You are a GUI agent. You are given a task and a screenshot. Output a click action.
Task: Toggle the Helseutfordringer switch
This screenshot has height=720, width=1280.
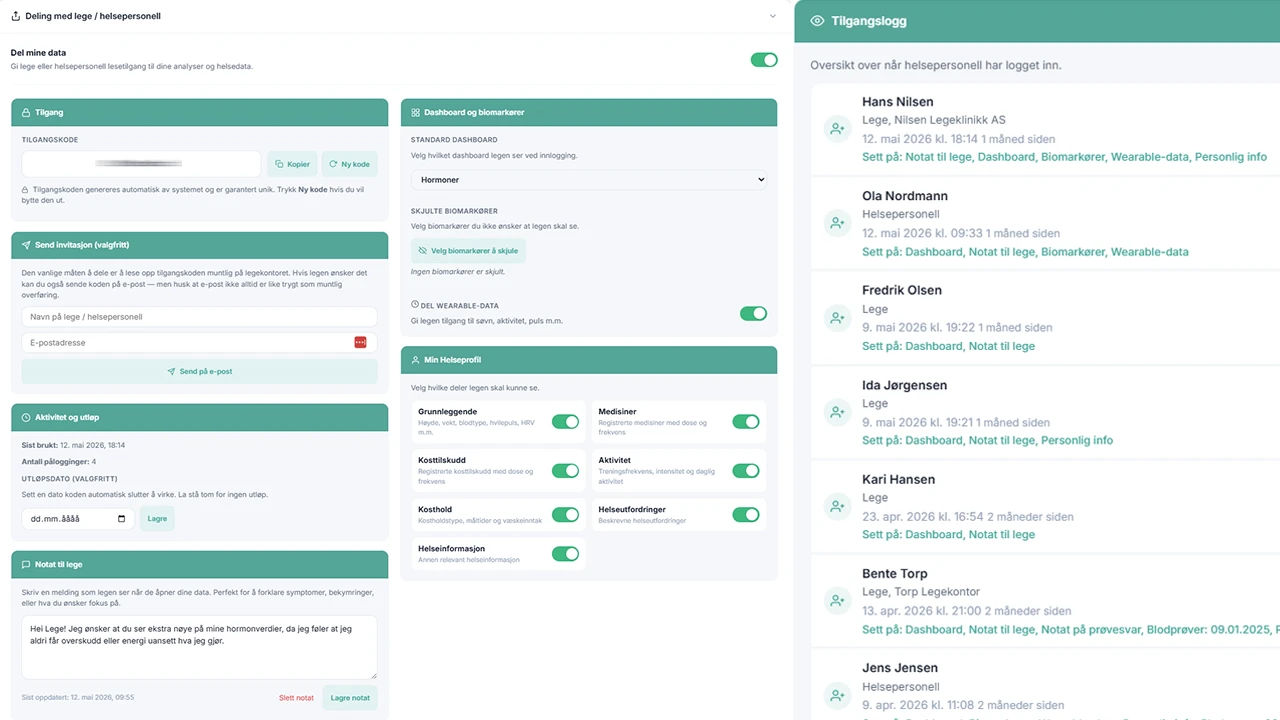[x=746, y=515]
